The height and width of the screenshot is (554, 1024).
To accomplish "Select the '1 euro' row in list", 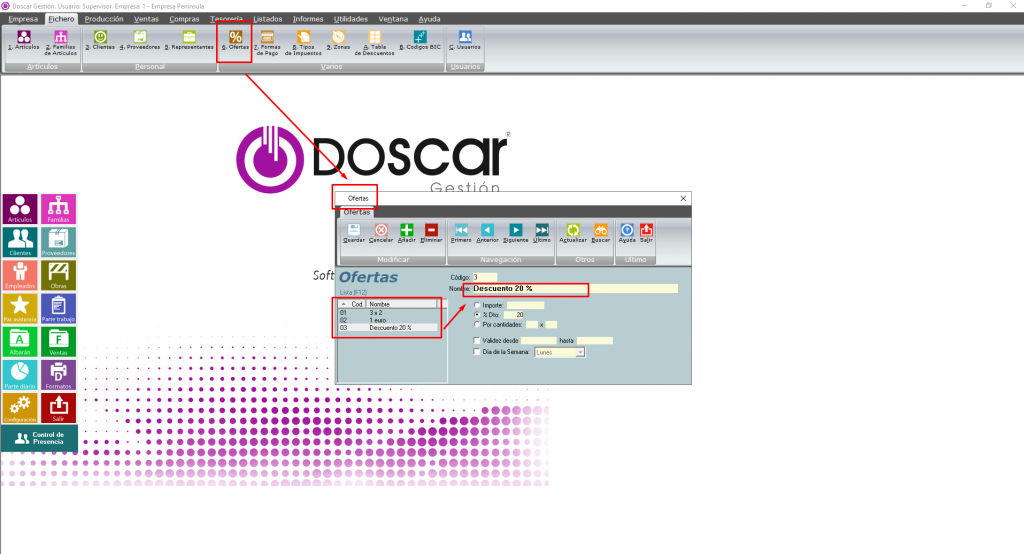I will (389, 320).
